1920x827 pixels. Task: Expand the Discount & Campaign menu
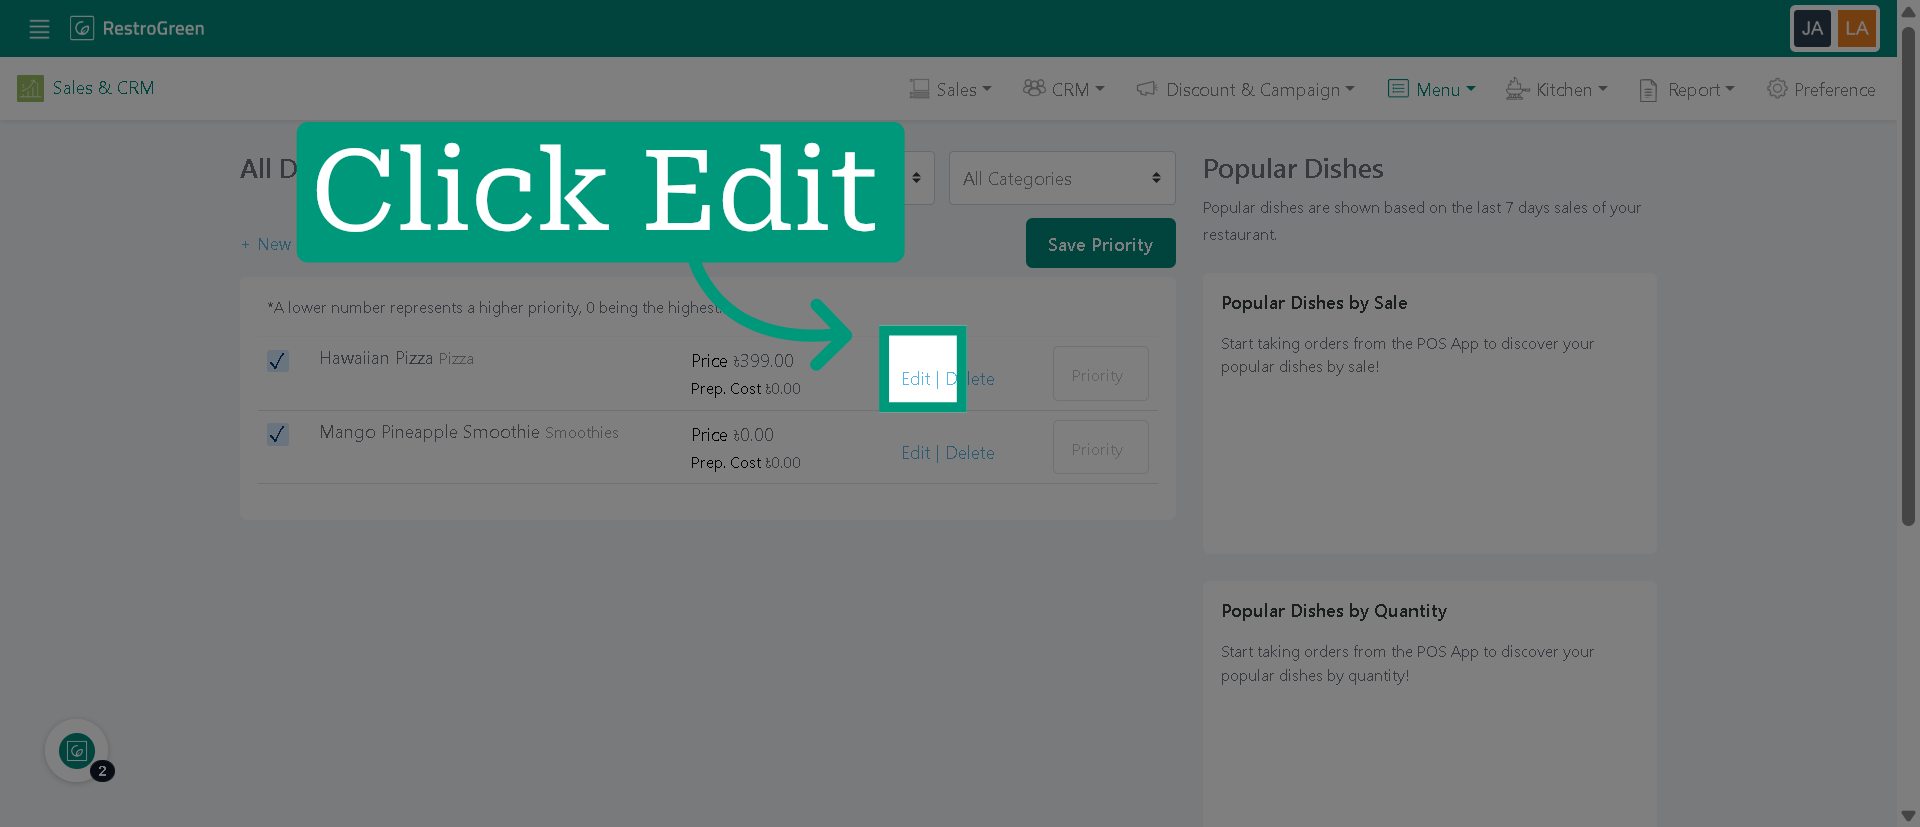1246,89
